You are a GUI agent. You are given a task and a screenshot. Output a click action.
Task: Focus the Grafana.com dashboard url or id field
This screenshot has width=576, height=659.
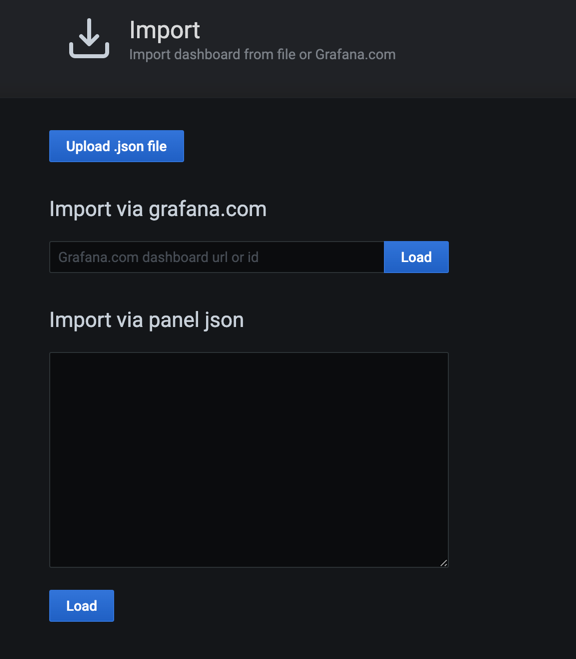tap(217, 257)
